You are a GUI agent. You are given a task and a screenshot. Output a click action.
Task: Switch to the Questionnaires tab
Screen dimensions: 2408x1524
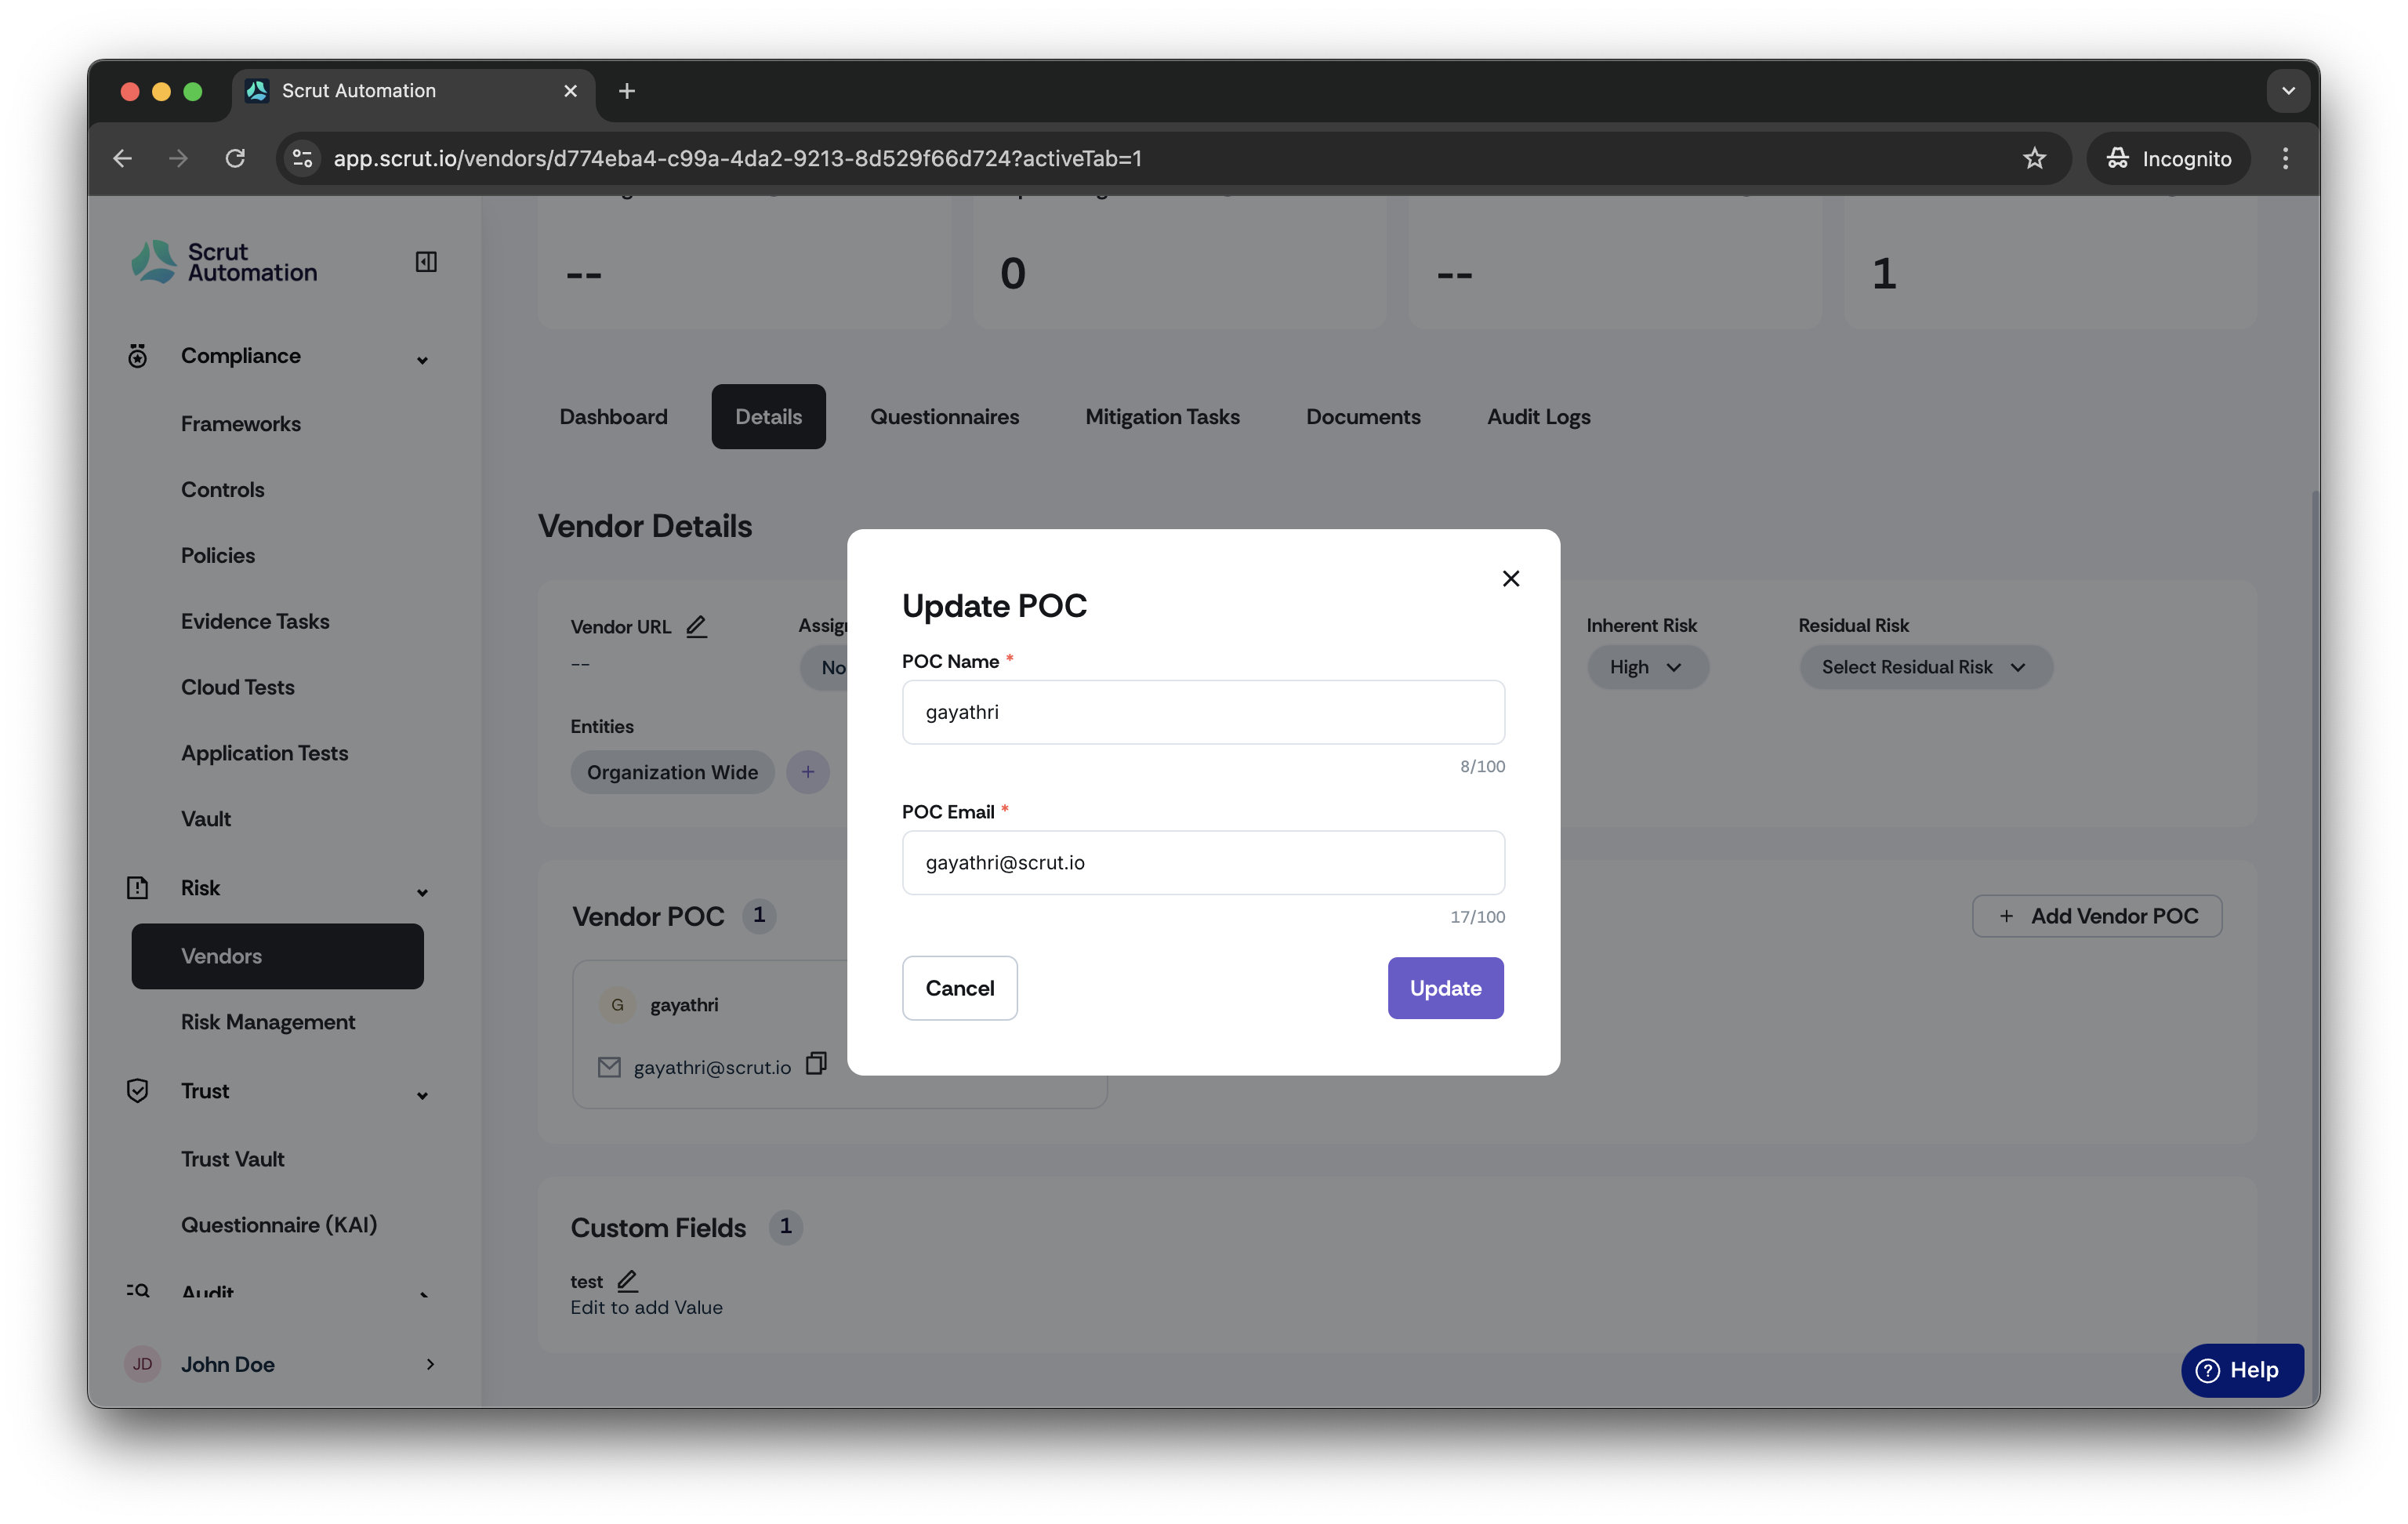944,417
